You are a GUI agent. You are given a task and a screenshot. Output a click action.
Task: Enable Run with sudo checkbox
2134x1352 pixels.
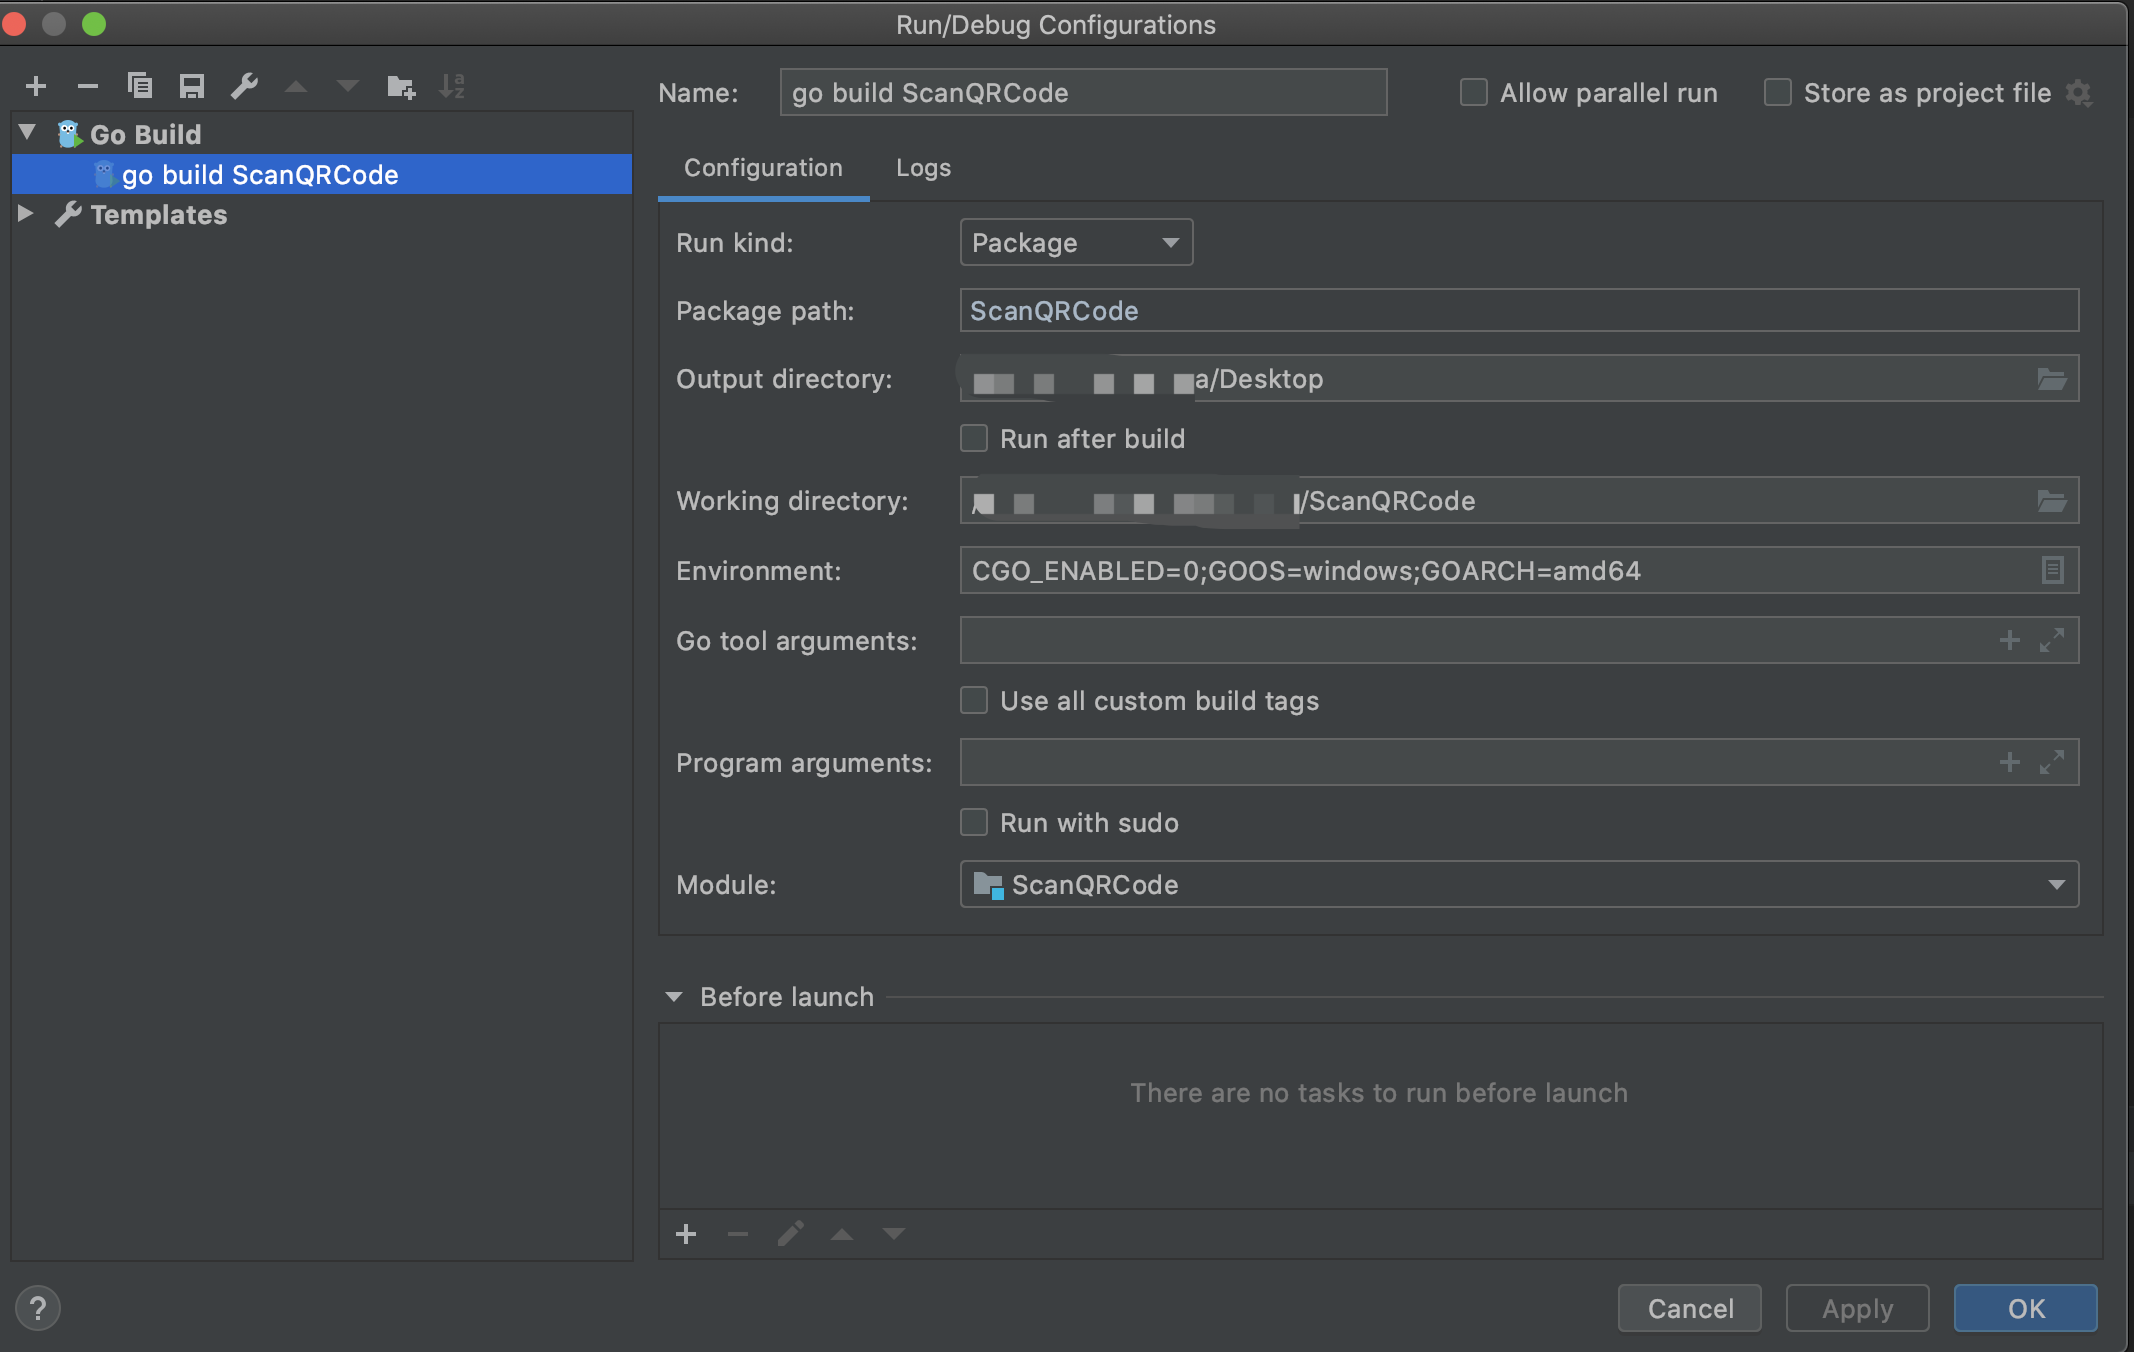[x=974, y=823]
